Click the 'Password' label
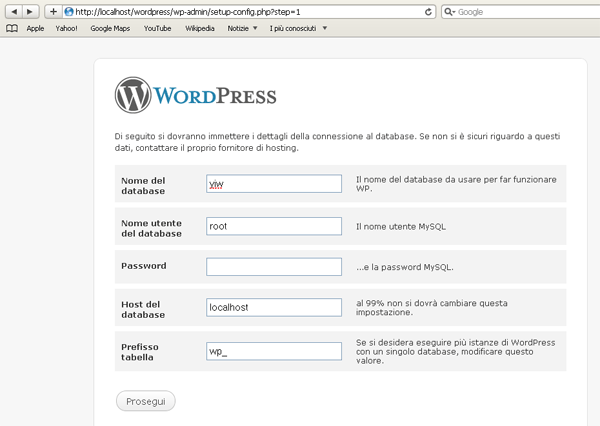600x426 pixels. pyautogui.click(x=143, y=266)
